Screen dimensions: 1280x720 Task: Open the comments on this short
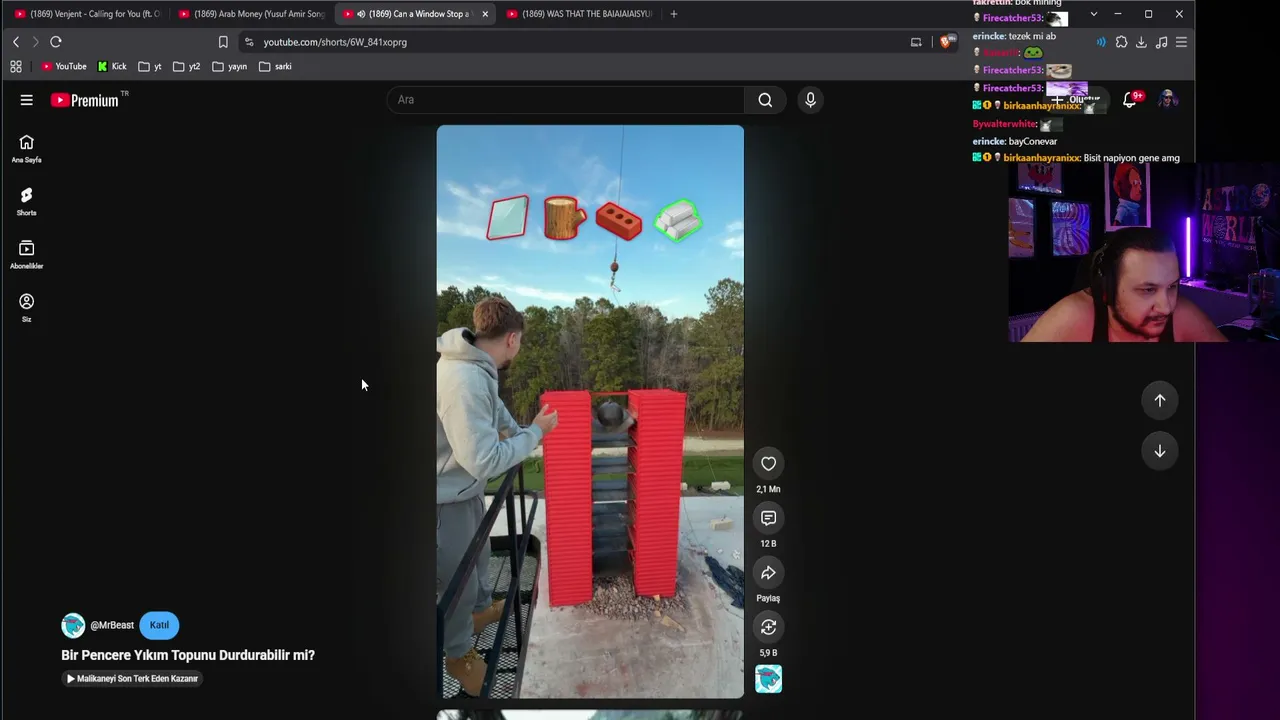click(768, 518)
